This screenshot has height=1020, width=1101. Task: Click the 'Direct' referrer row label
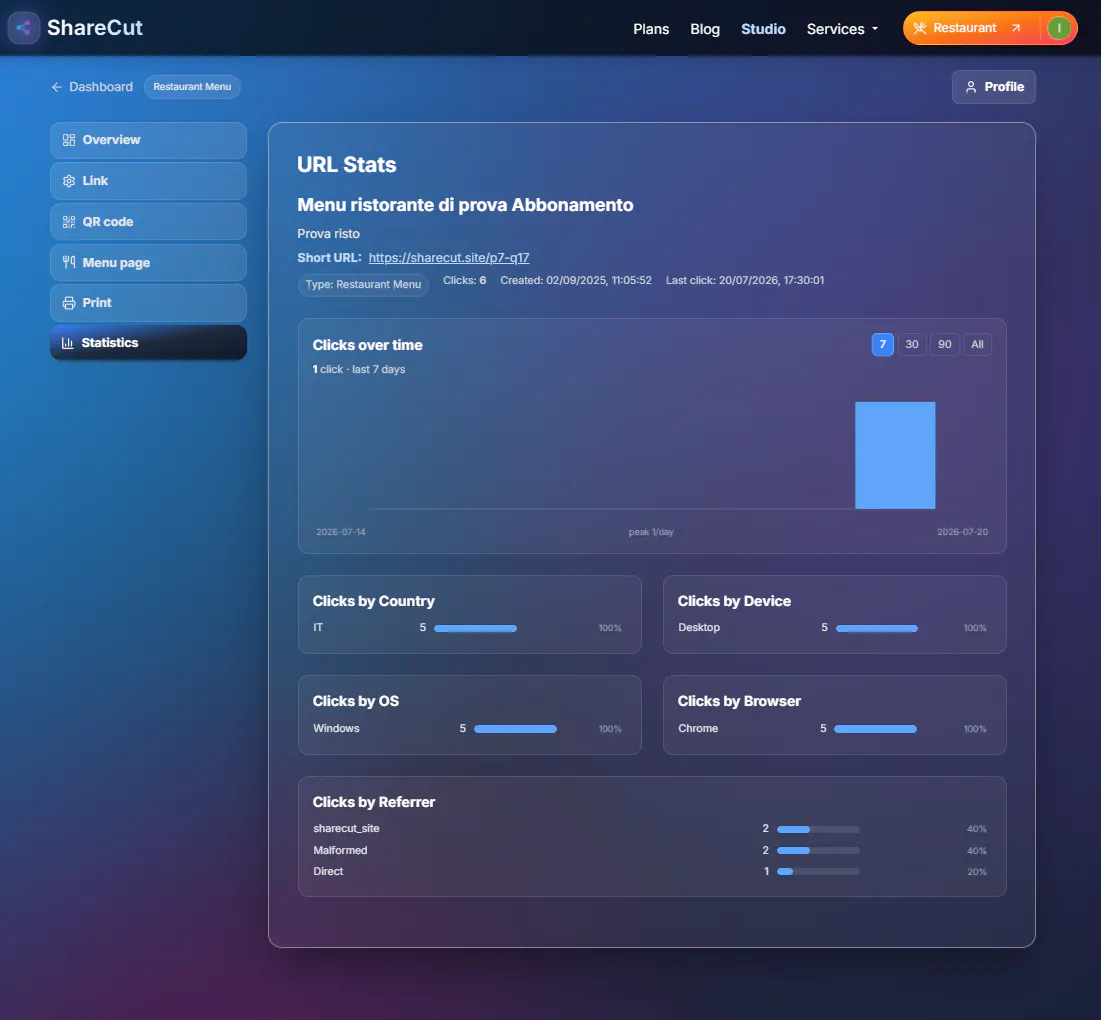(328, 871)
